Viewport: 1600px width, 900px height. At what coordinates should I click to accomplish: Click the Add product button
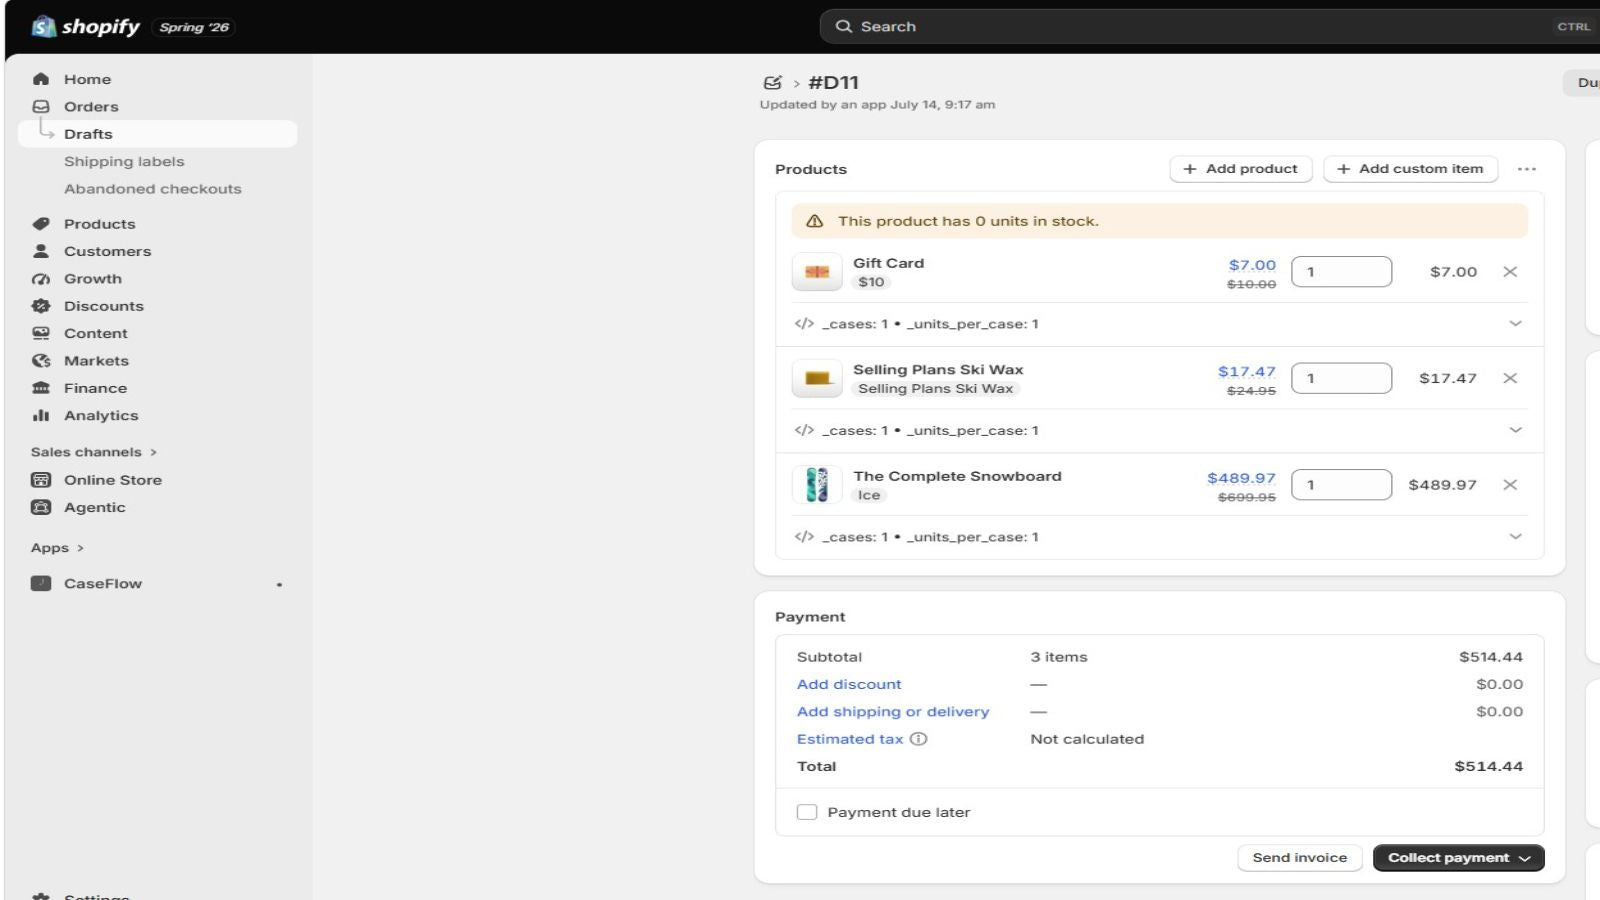click(x=1240, y=169)
